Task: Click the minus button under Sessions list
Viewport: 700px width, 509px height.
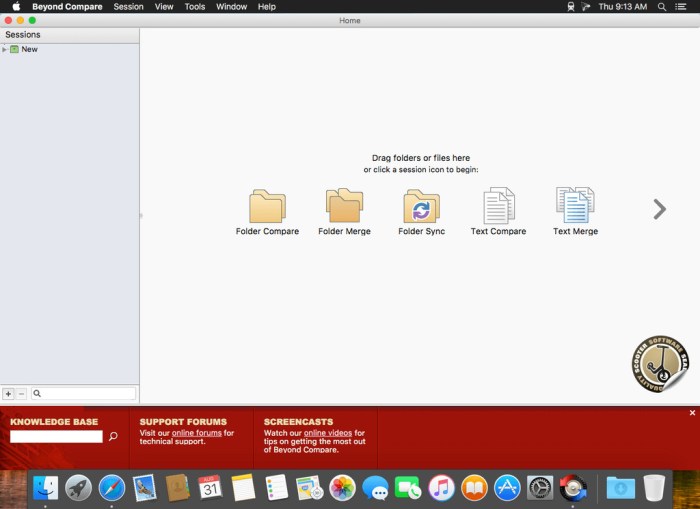Action: (21, 394)
